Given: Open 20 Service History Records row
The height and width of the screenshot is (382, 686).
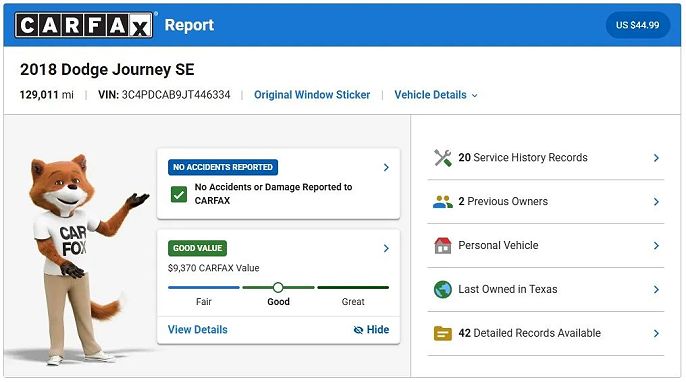Looking at the screenshot, I should pyautogui.click(x=546, y=158).
